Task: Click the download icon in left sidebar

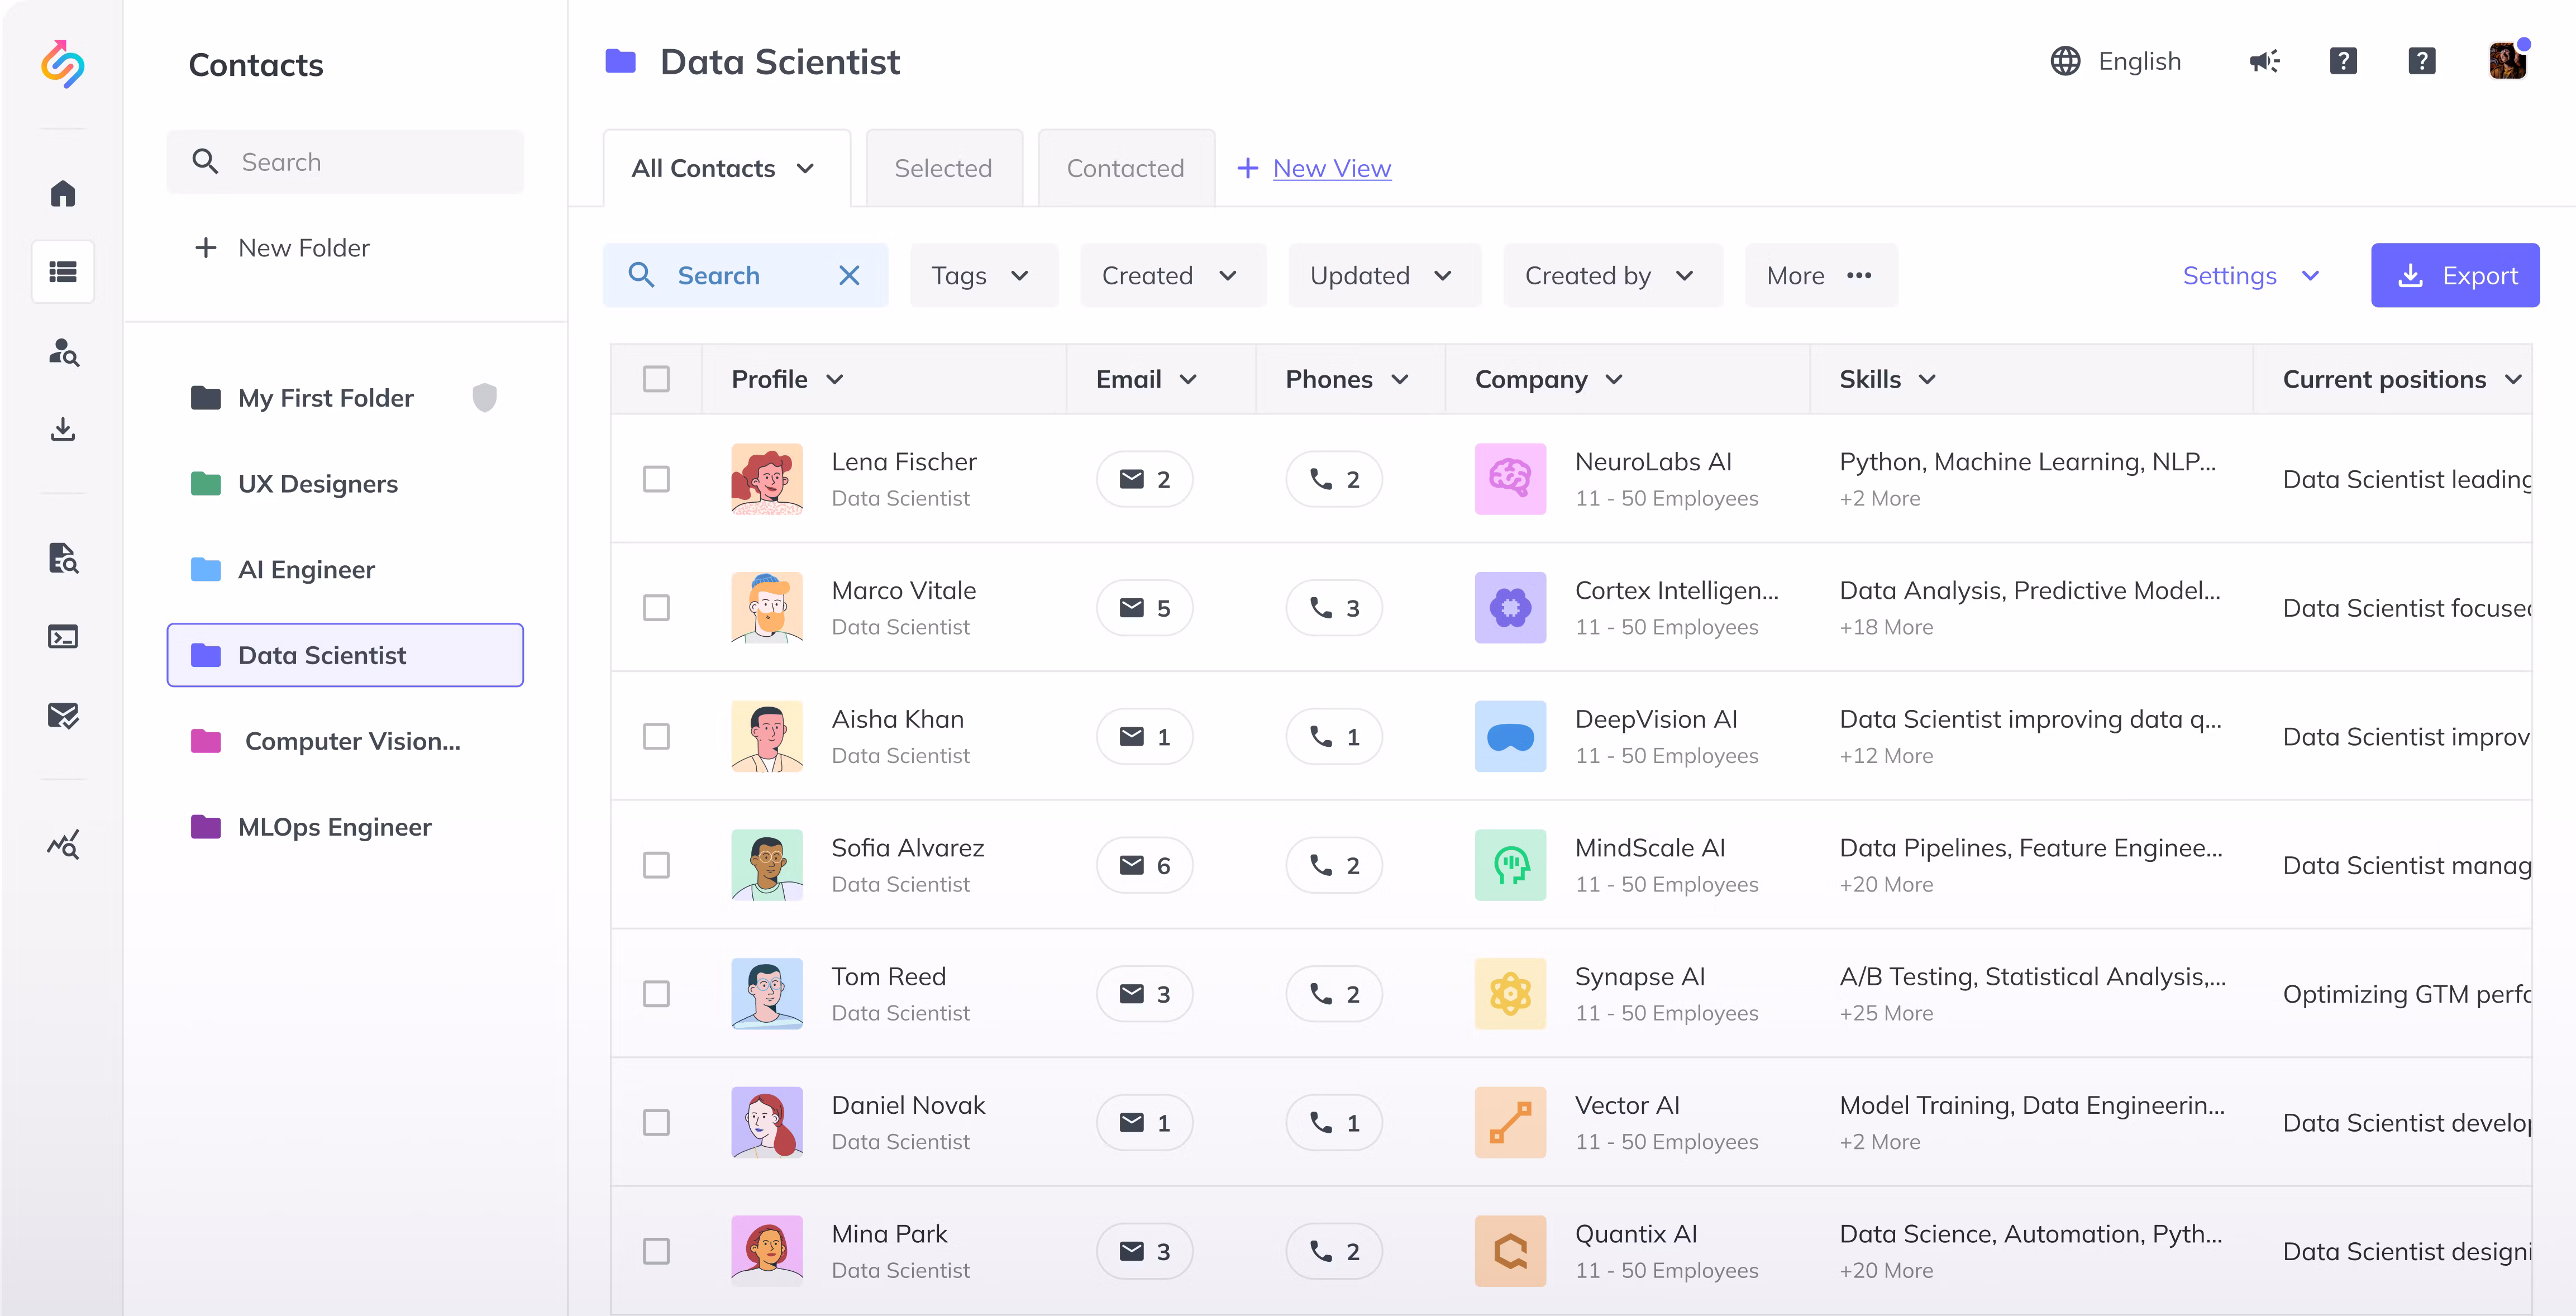Action: pyautogui.click(x=63, y=430)
